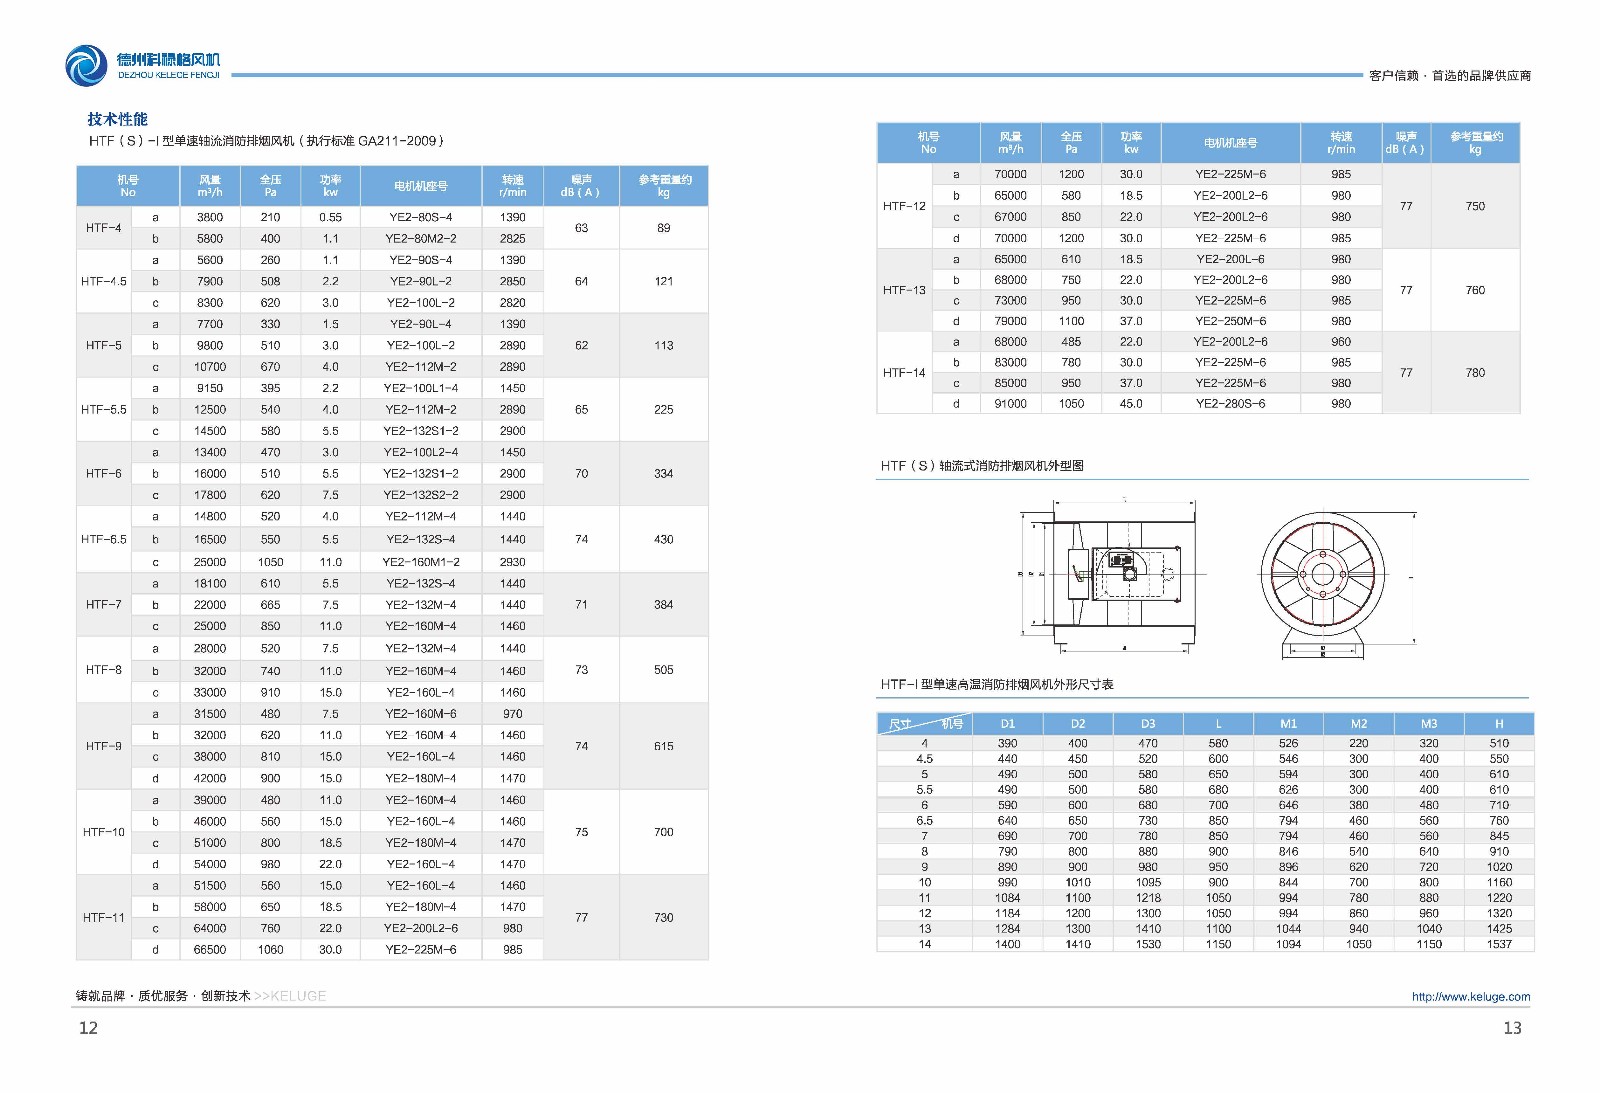The image size is (1600, 1093).
Task: Click airflow value 17800 cell
Action: [210, 495]
